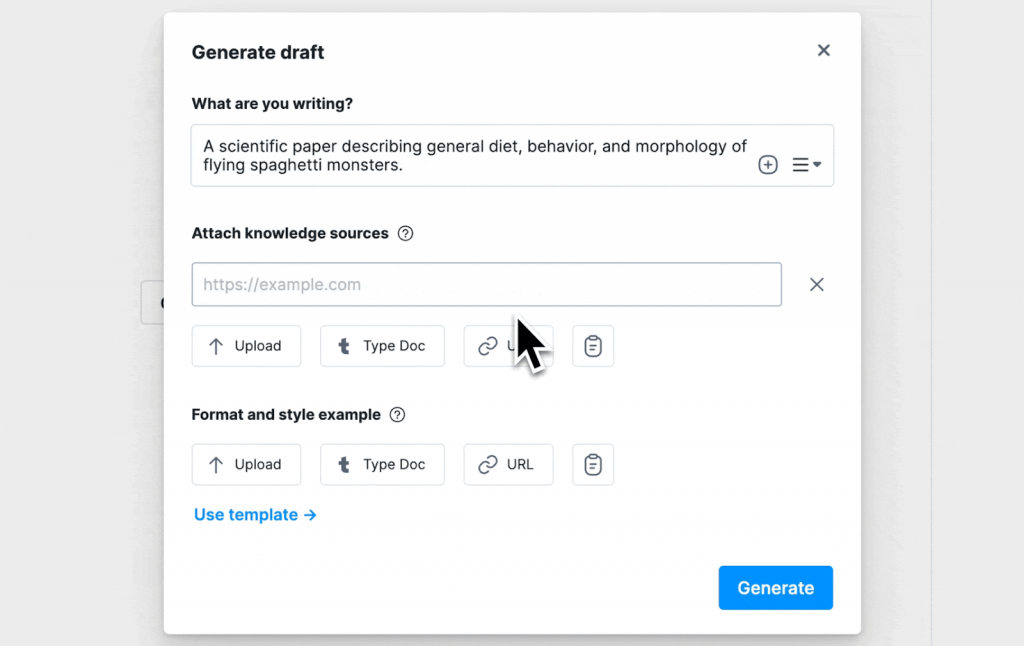Viewport: 1024px width, 646px height.
Task: Click the Upload button for knowledge sources
Action: [x=246, y=345]
